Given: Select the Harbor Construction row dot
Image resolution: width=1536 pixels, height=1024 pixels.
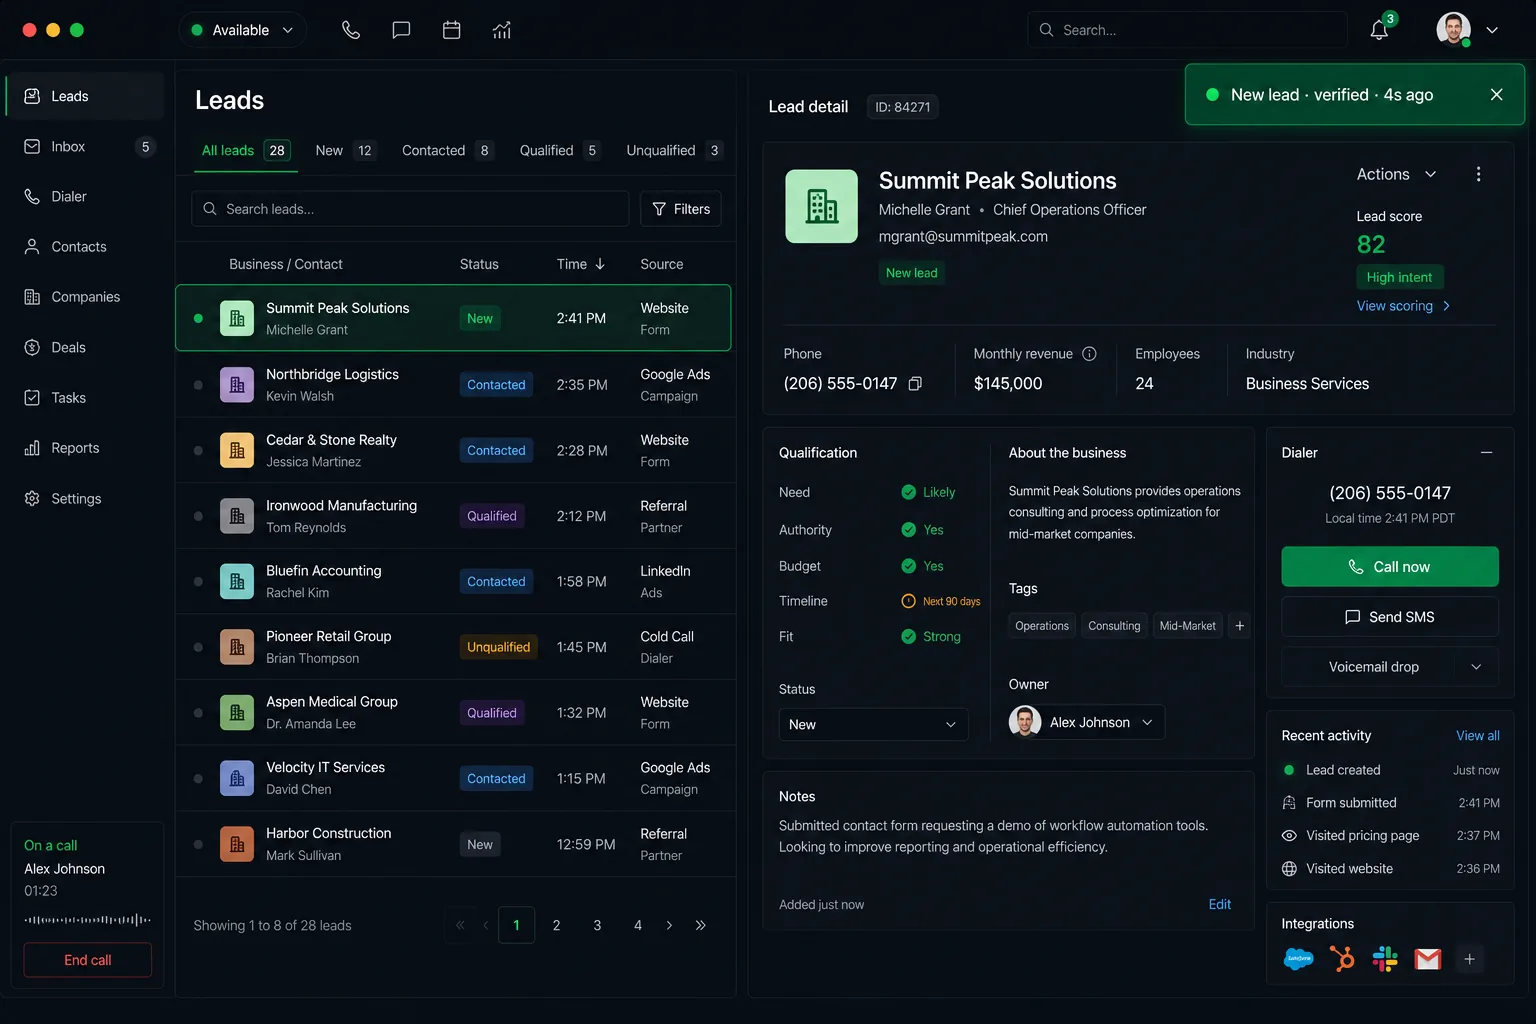Looking at the screenshot, I should 198,845.
